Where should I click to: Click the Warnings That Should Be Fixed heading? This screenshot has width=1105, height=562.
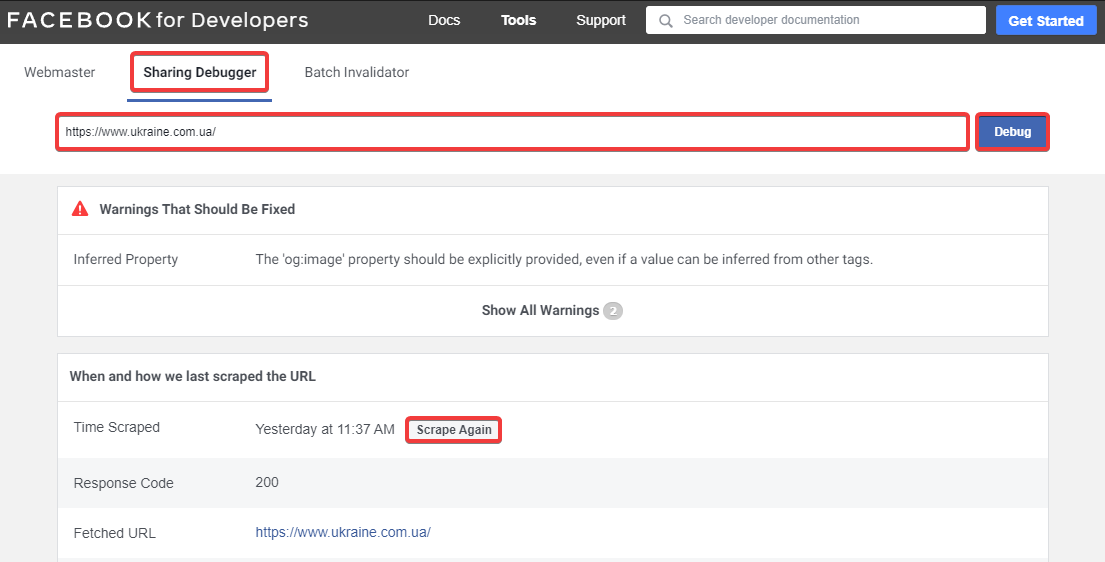(197, 210)
